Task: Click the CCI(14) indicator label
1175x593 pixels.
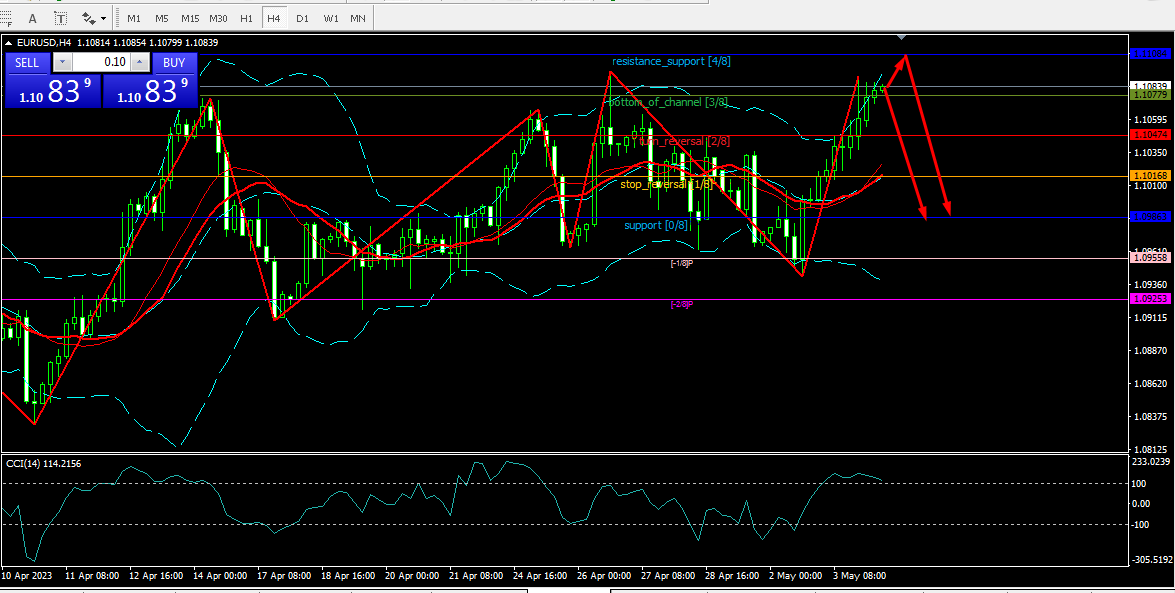Action: pos(43,464)
